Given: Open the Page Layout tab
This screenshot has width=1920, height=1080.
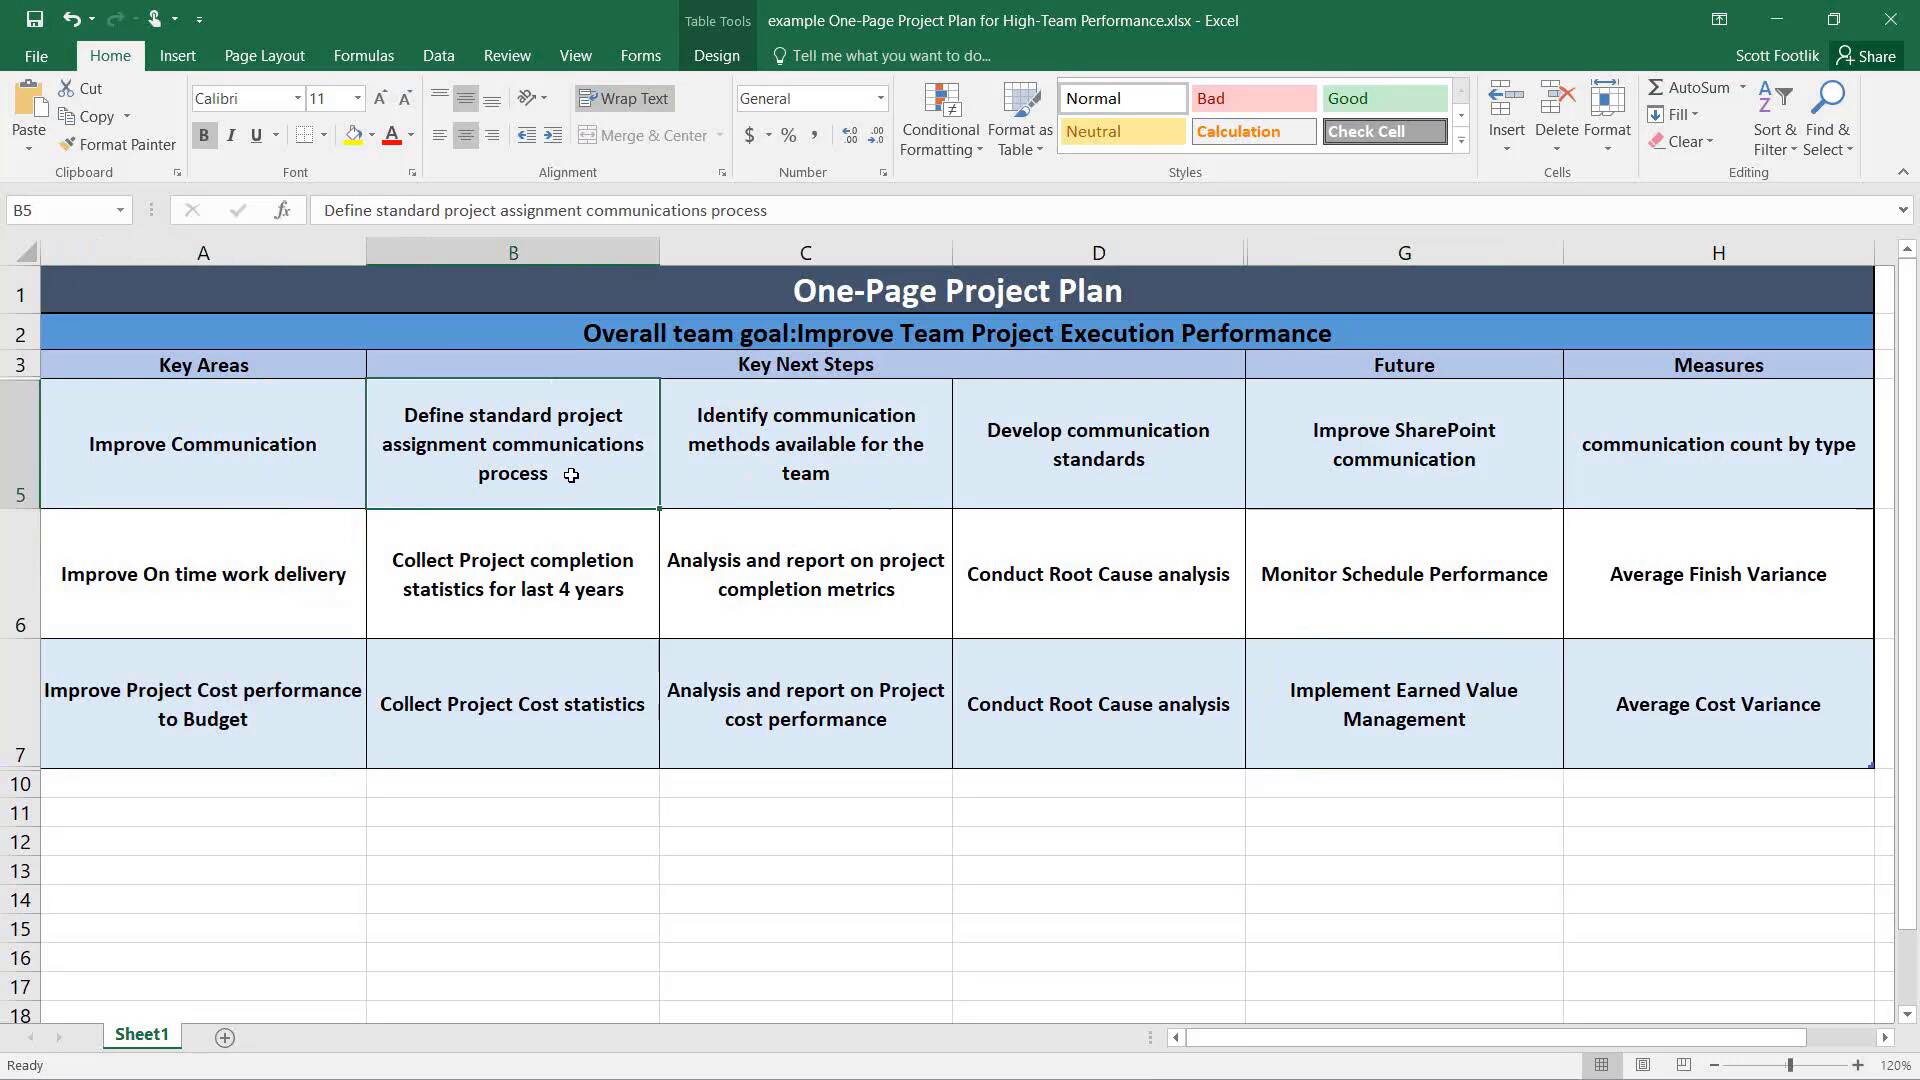Looking at the screenshot, I should pyautogui.click(x=264, y=56).
